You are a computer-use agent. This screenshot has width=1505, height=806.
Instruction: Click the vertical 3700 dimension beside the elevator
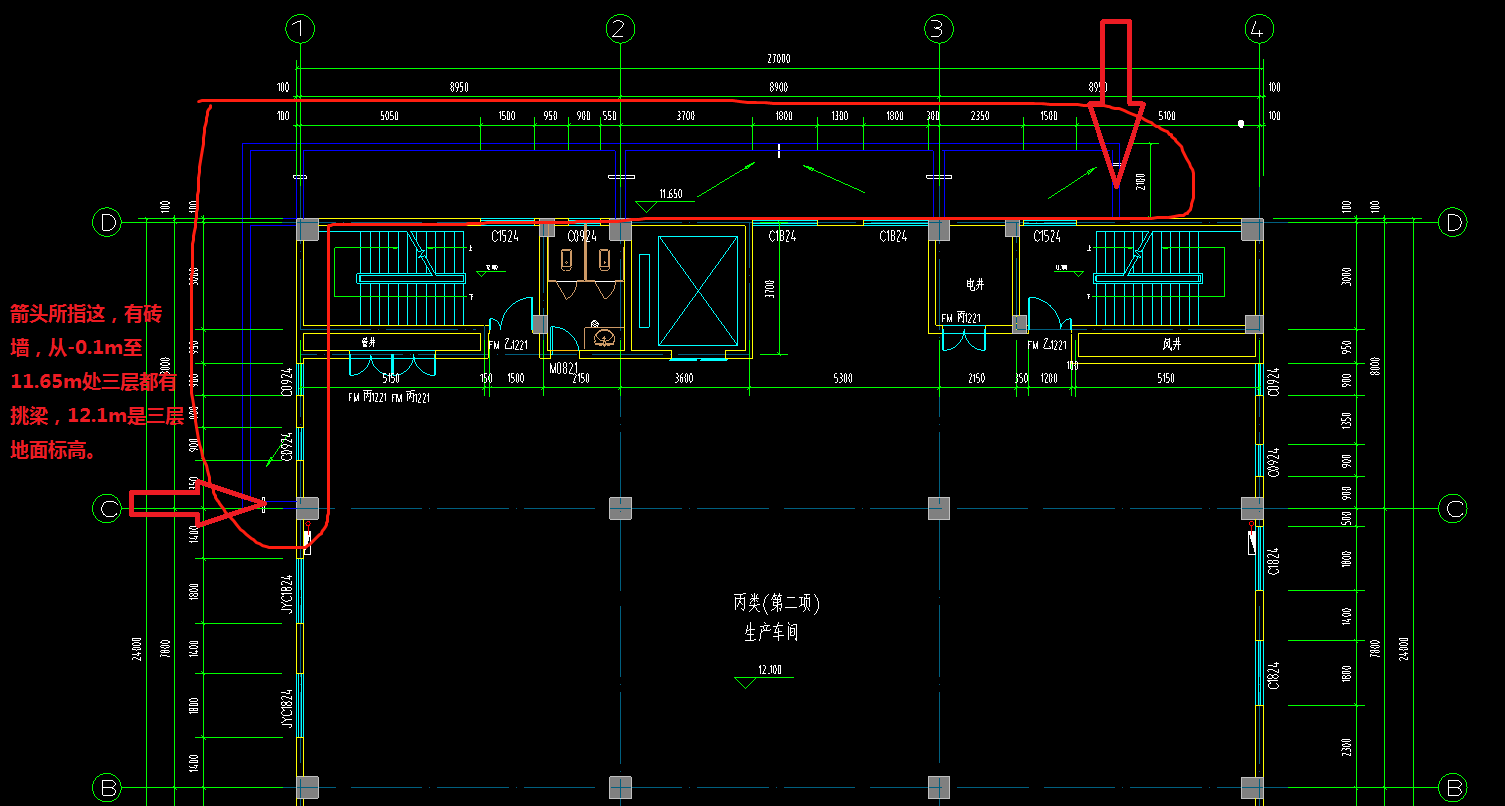pyautogui.click(x=769, y=290)
